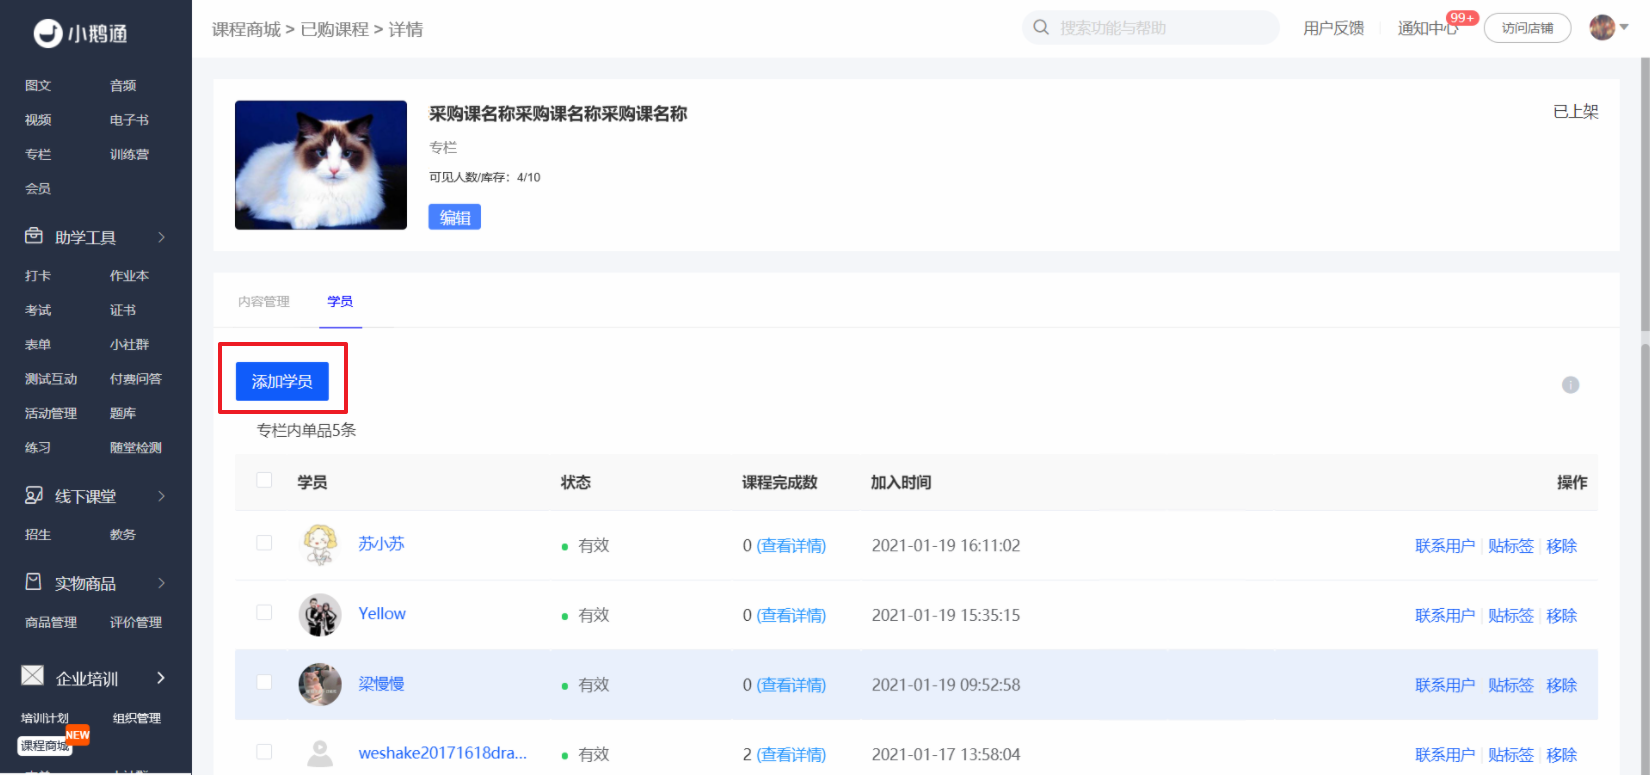Switch to the 内容管理 tab

(x=264, y=301)
